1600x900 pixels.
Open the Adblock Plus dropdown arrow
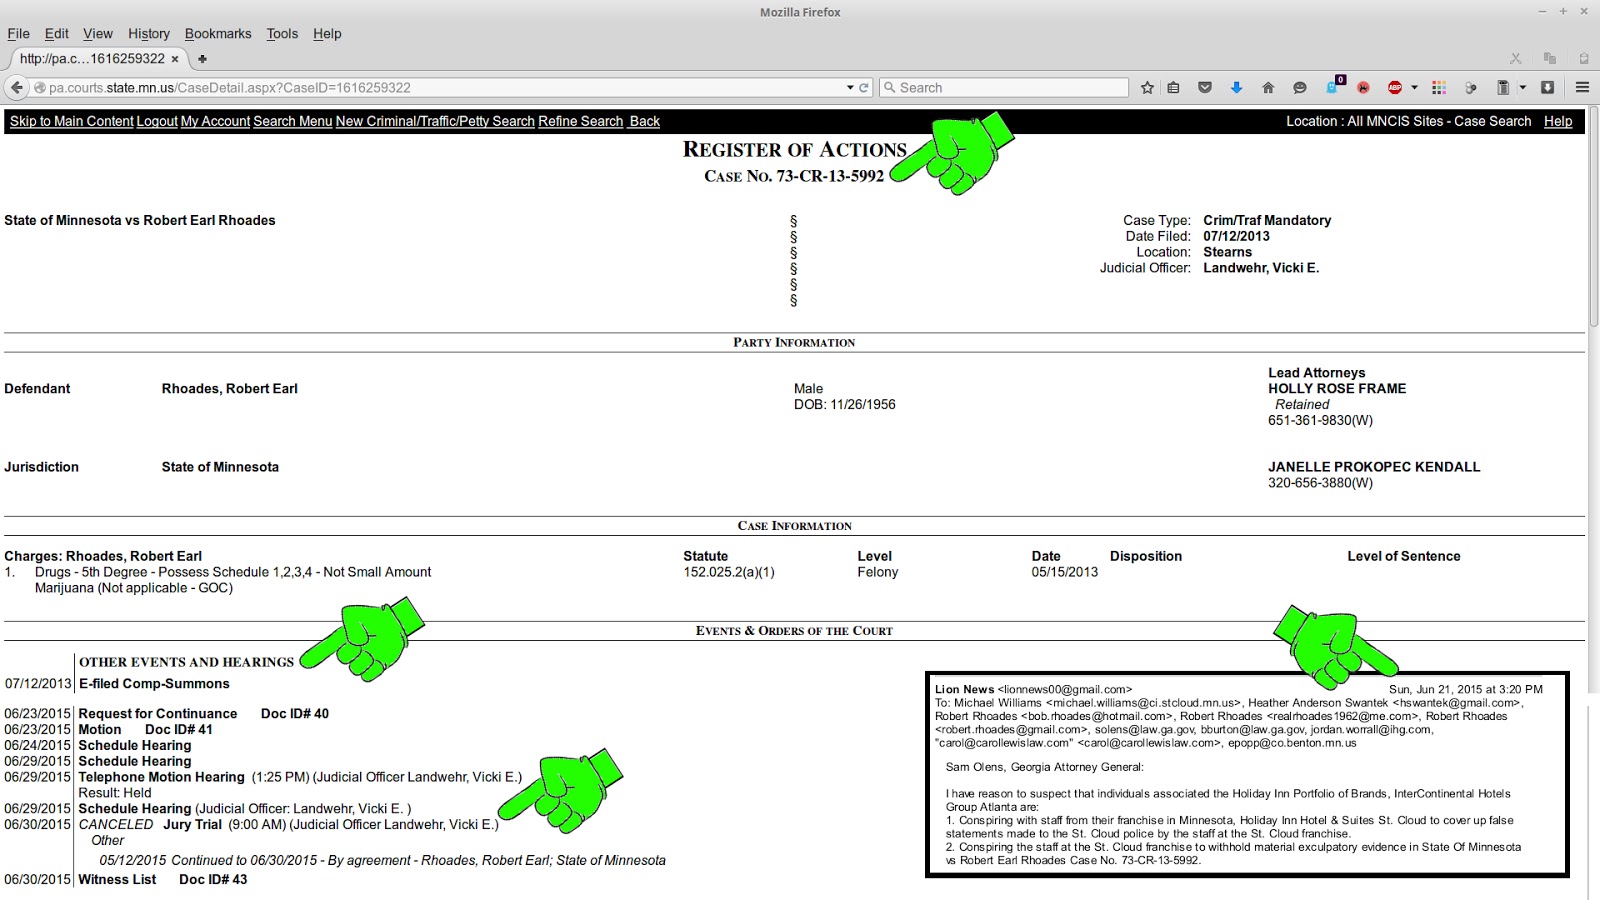(x=1414, y=88)
